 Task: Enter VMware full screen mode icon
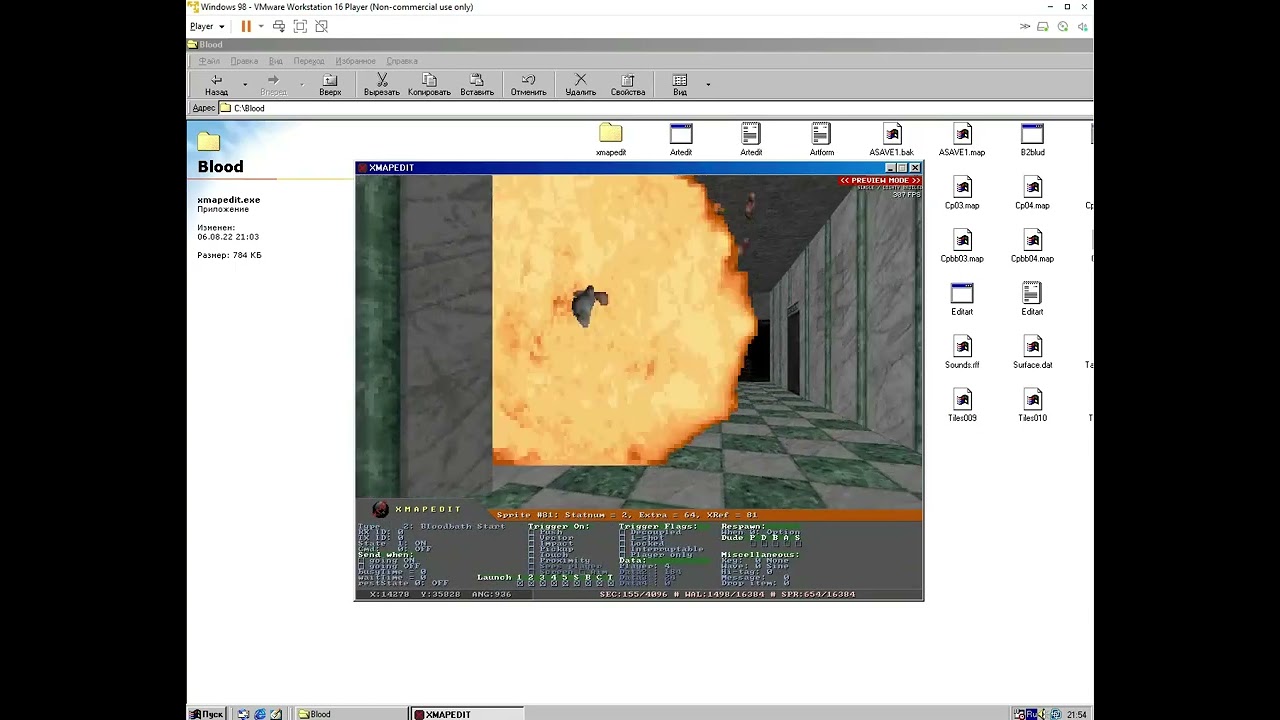pos(300,26)
